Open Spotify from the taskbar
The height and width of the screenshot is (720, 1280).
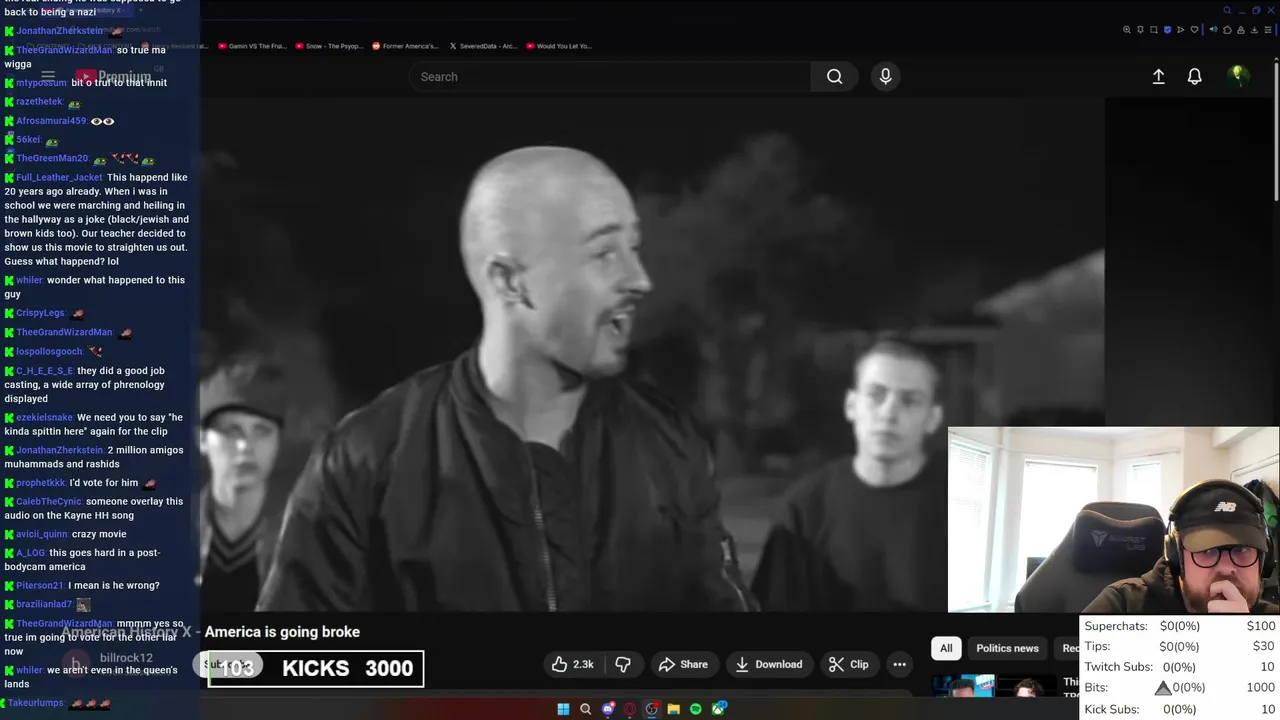[x=696, y=709]
